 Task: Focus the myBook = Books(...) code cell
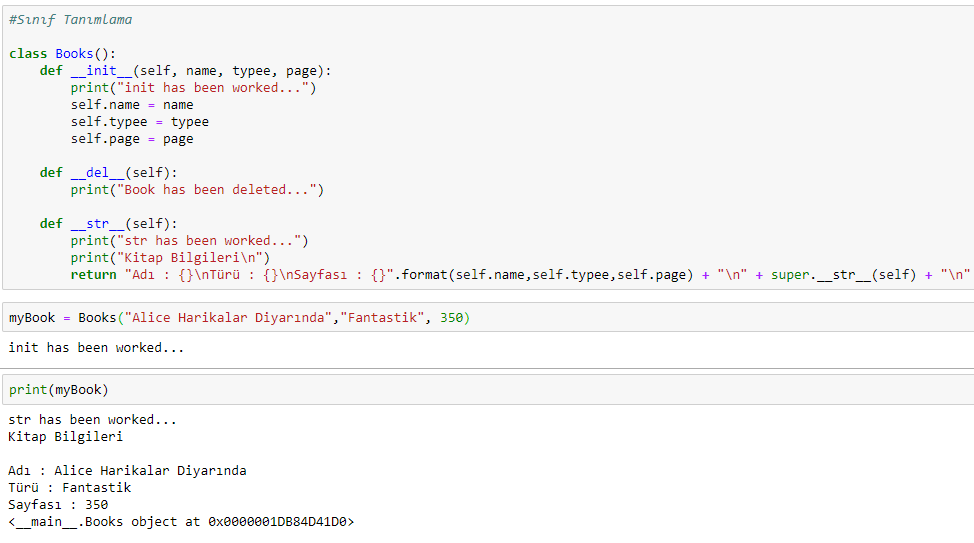(x=240, y=318)
